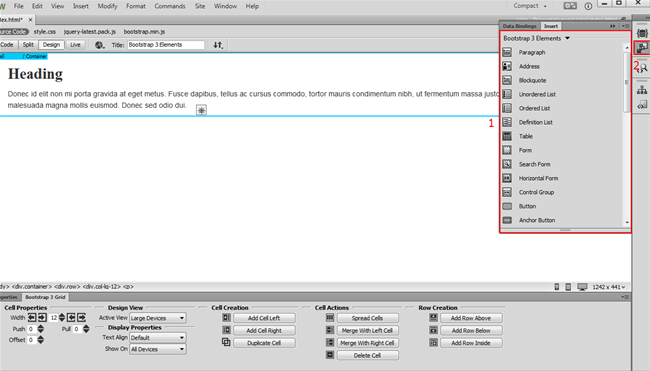This screenshot has height=371, width=650.
Task: Switch to Live view
Action: coord(75,45)
